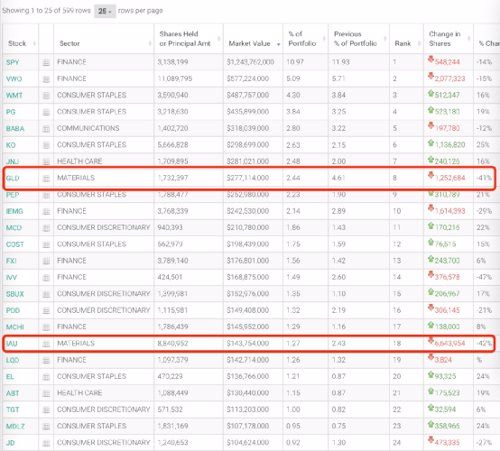Select market value $1,243,762,000
The width and height of the screenshot is (500, 451).
point(250,62)
